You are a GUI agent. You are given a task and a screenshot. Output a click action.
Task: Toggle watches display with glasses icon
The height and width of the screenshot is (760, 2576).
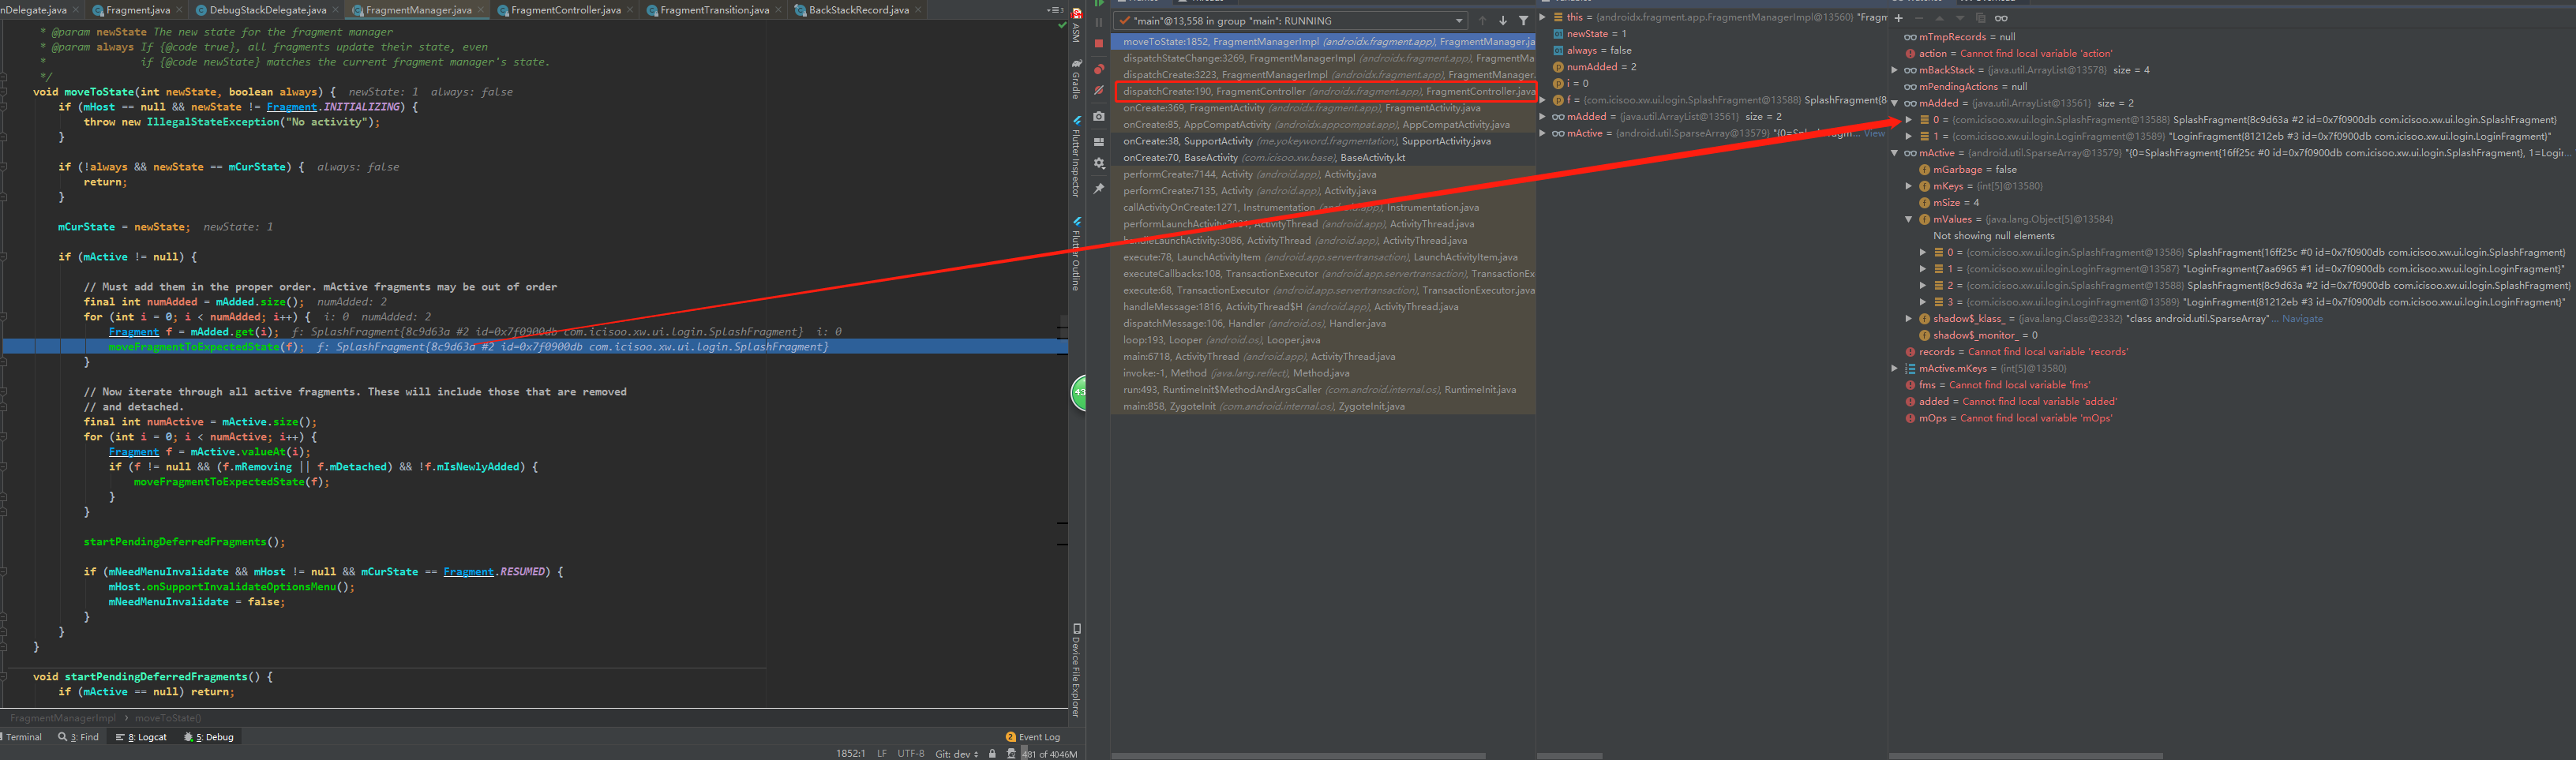click(x=2001, y=18)
